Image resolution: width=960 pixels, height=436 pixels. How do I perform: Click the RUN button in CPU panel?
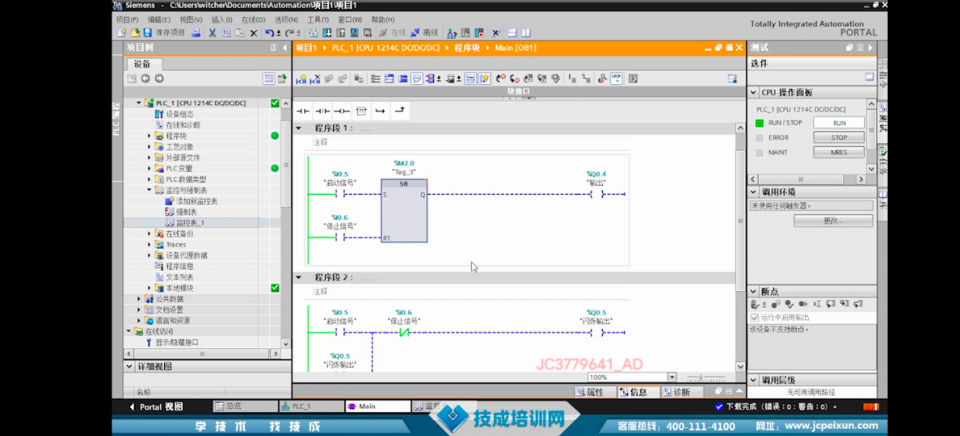tap(838, 122)
